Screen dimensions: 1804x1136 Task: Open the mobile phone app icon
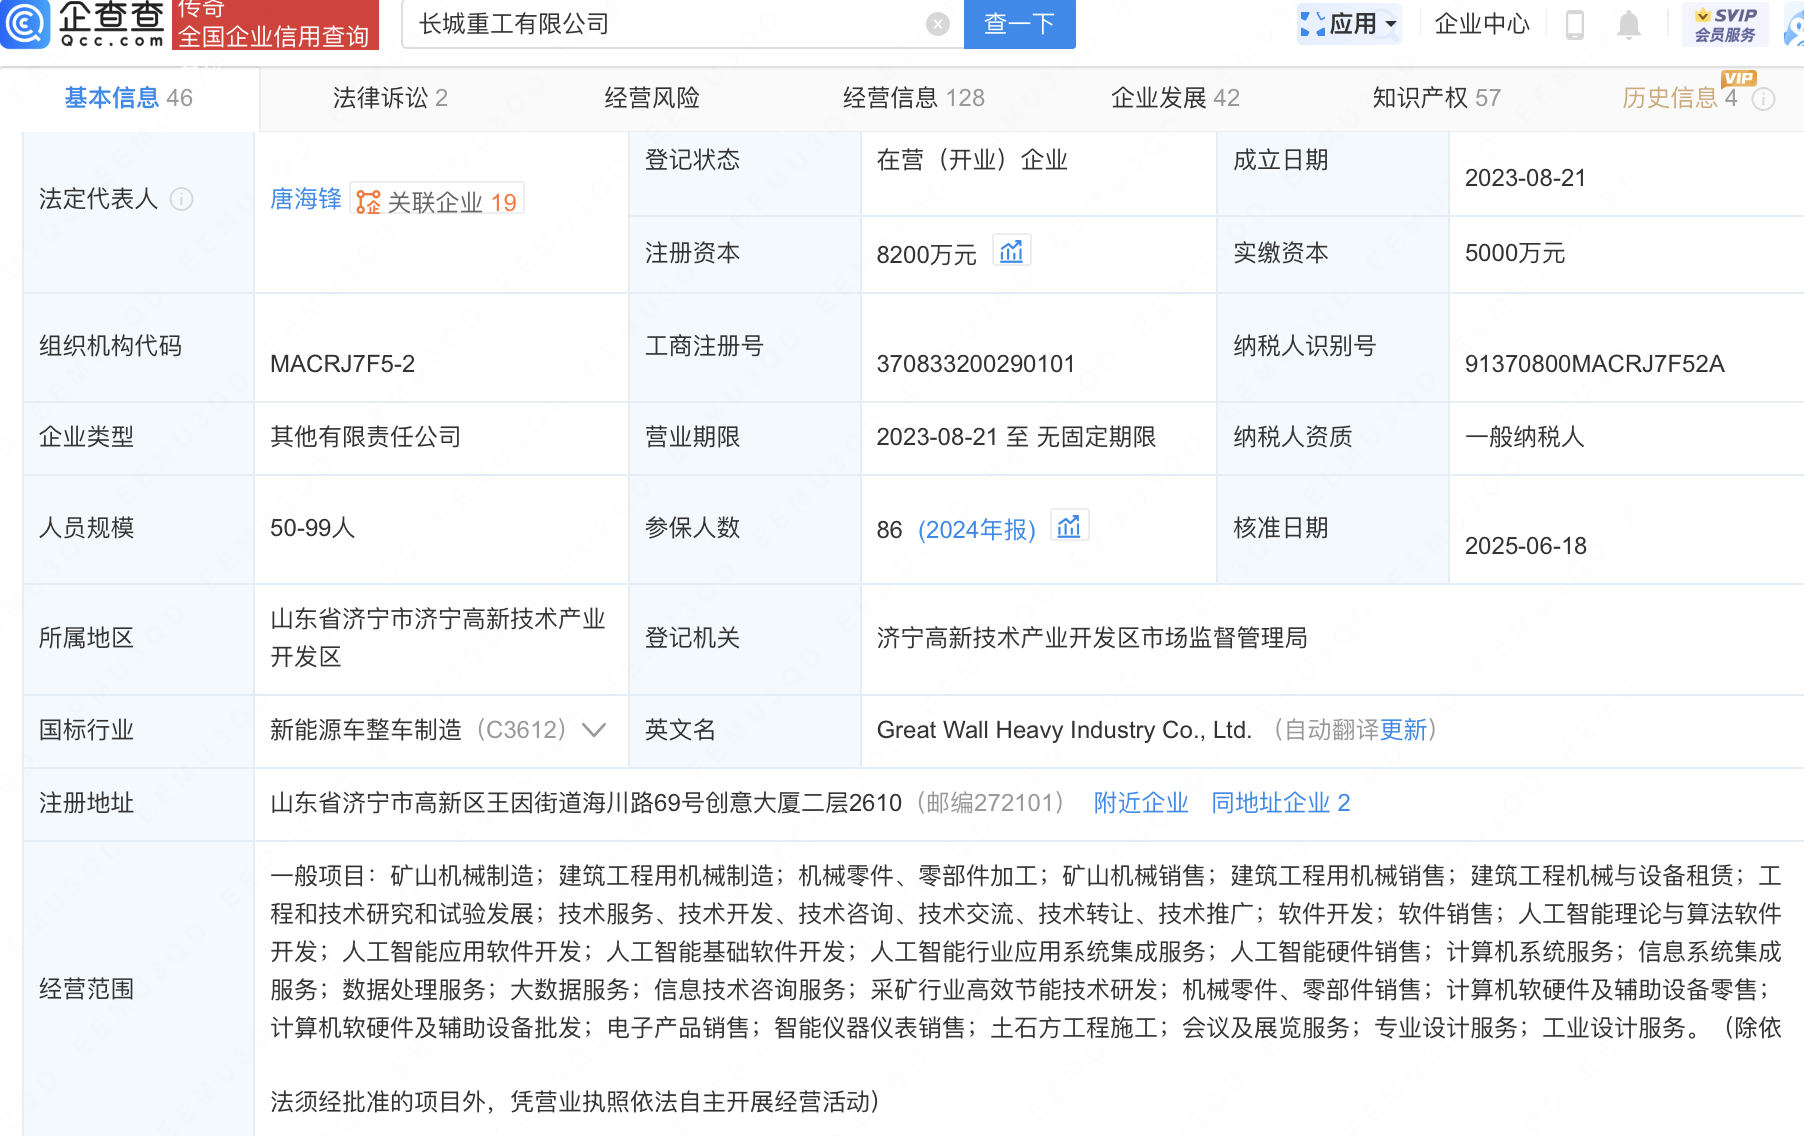coord(1574,24)
